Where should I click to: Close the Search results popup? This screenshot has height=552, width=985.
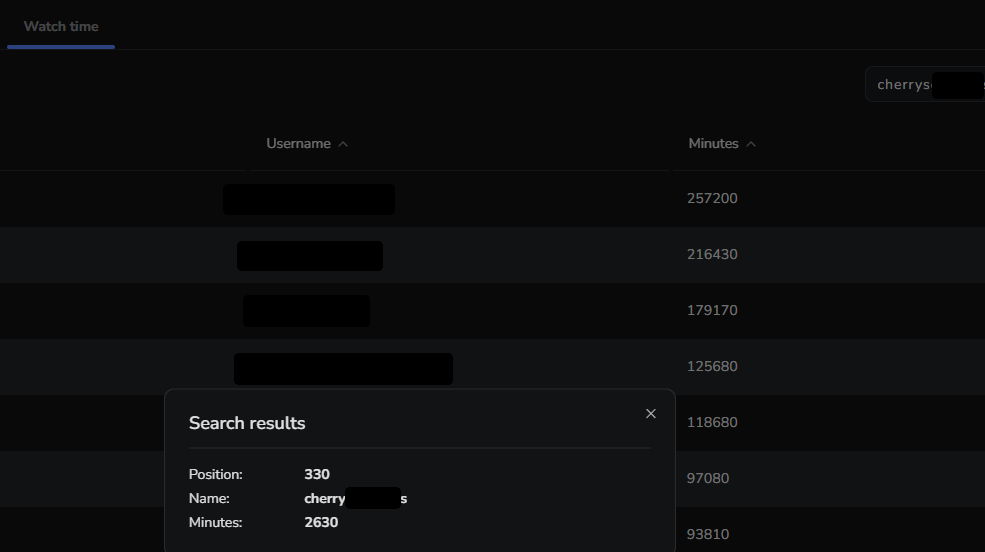(x=651, y=414)
